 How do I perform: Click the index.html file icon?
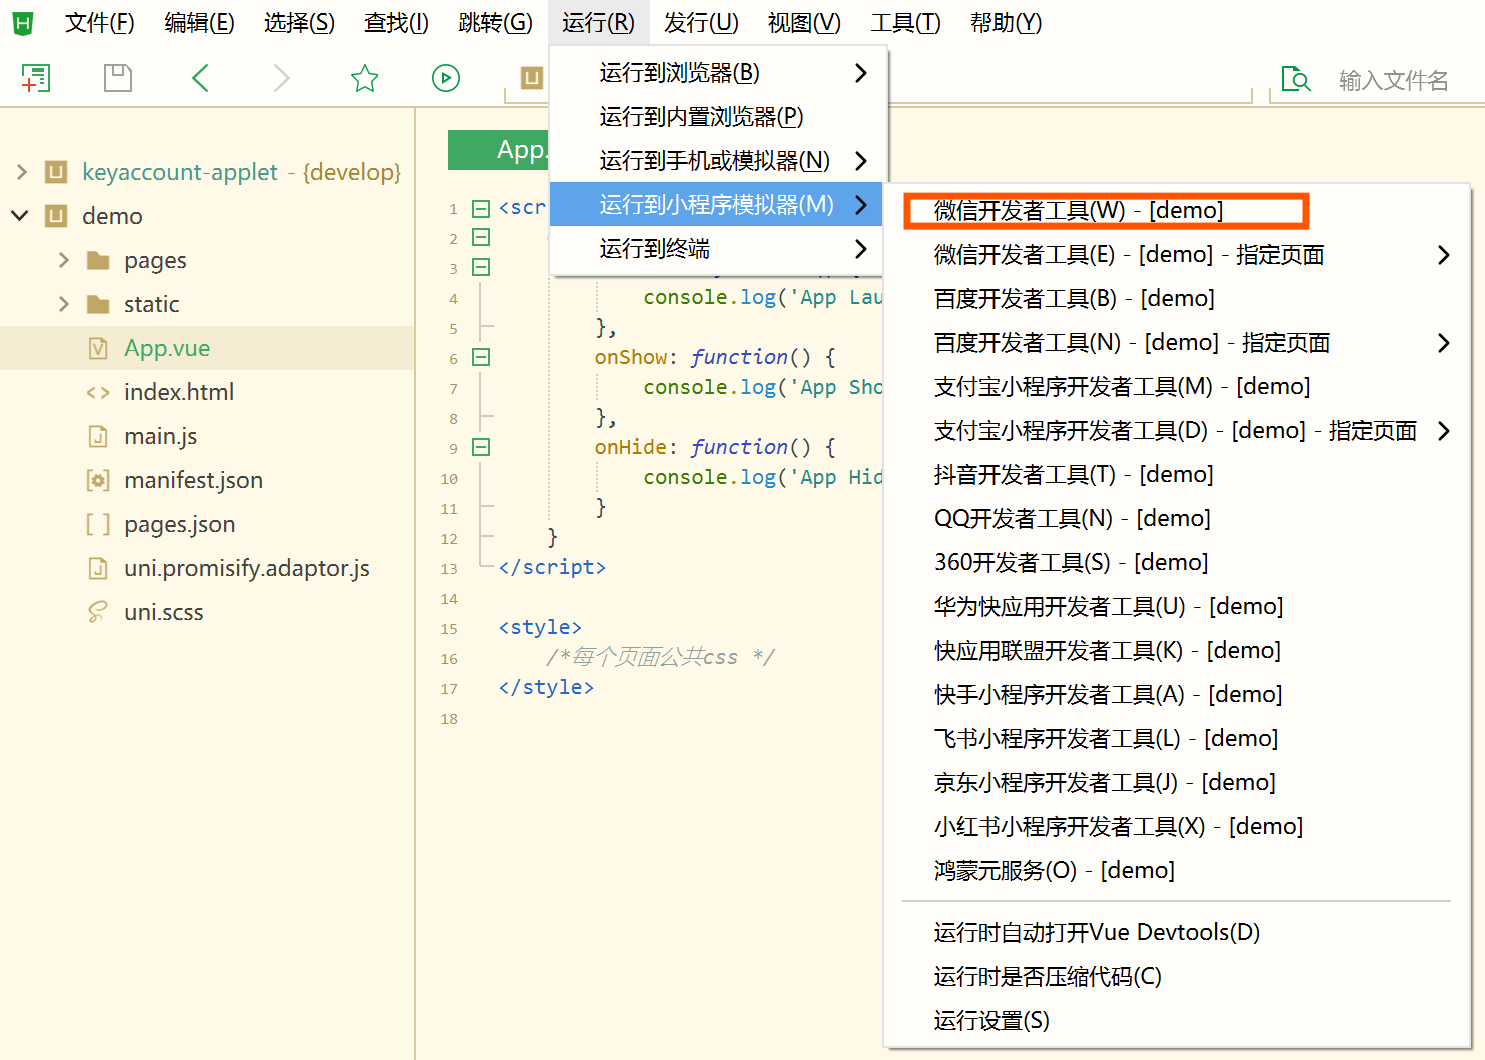[98, 392]
